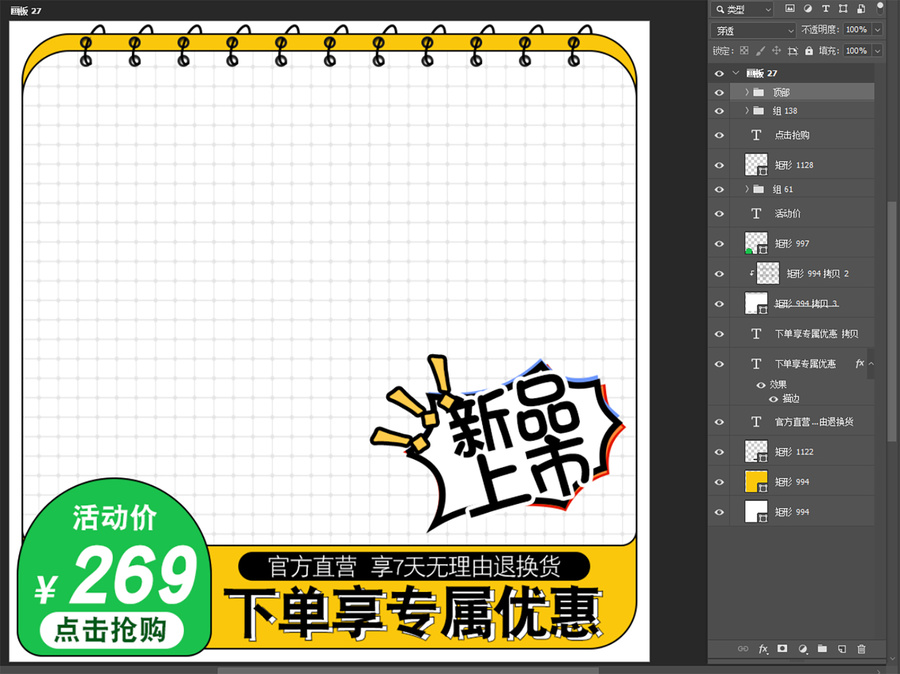Toggle visibility of 效果 effects

tap(761, 385)
